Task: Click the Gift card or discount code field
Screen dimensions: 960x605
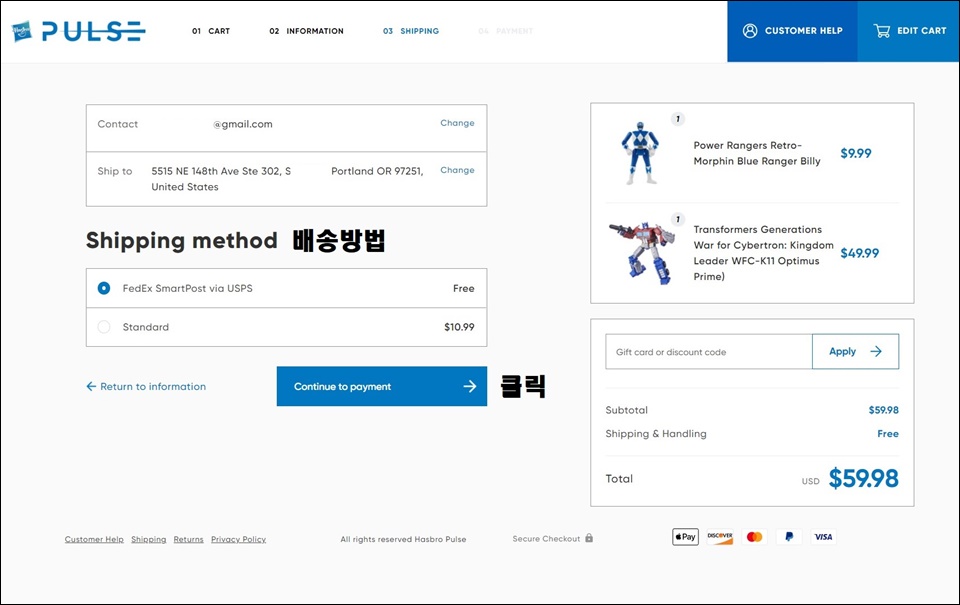Action: pyautogui.click(x=709, y=351)
